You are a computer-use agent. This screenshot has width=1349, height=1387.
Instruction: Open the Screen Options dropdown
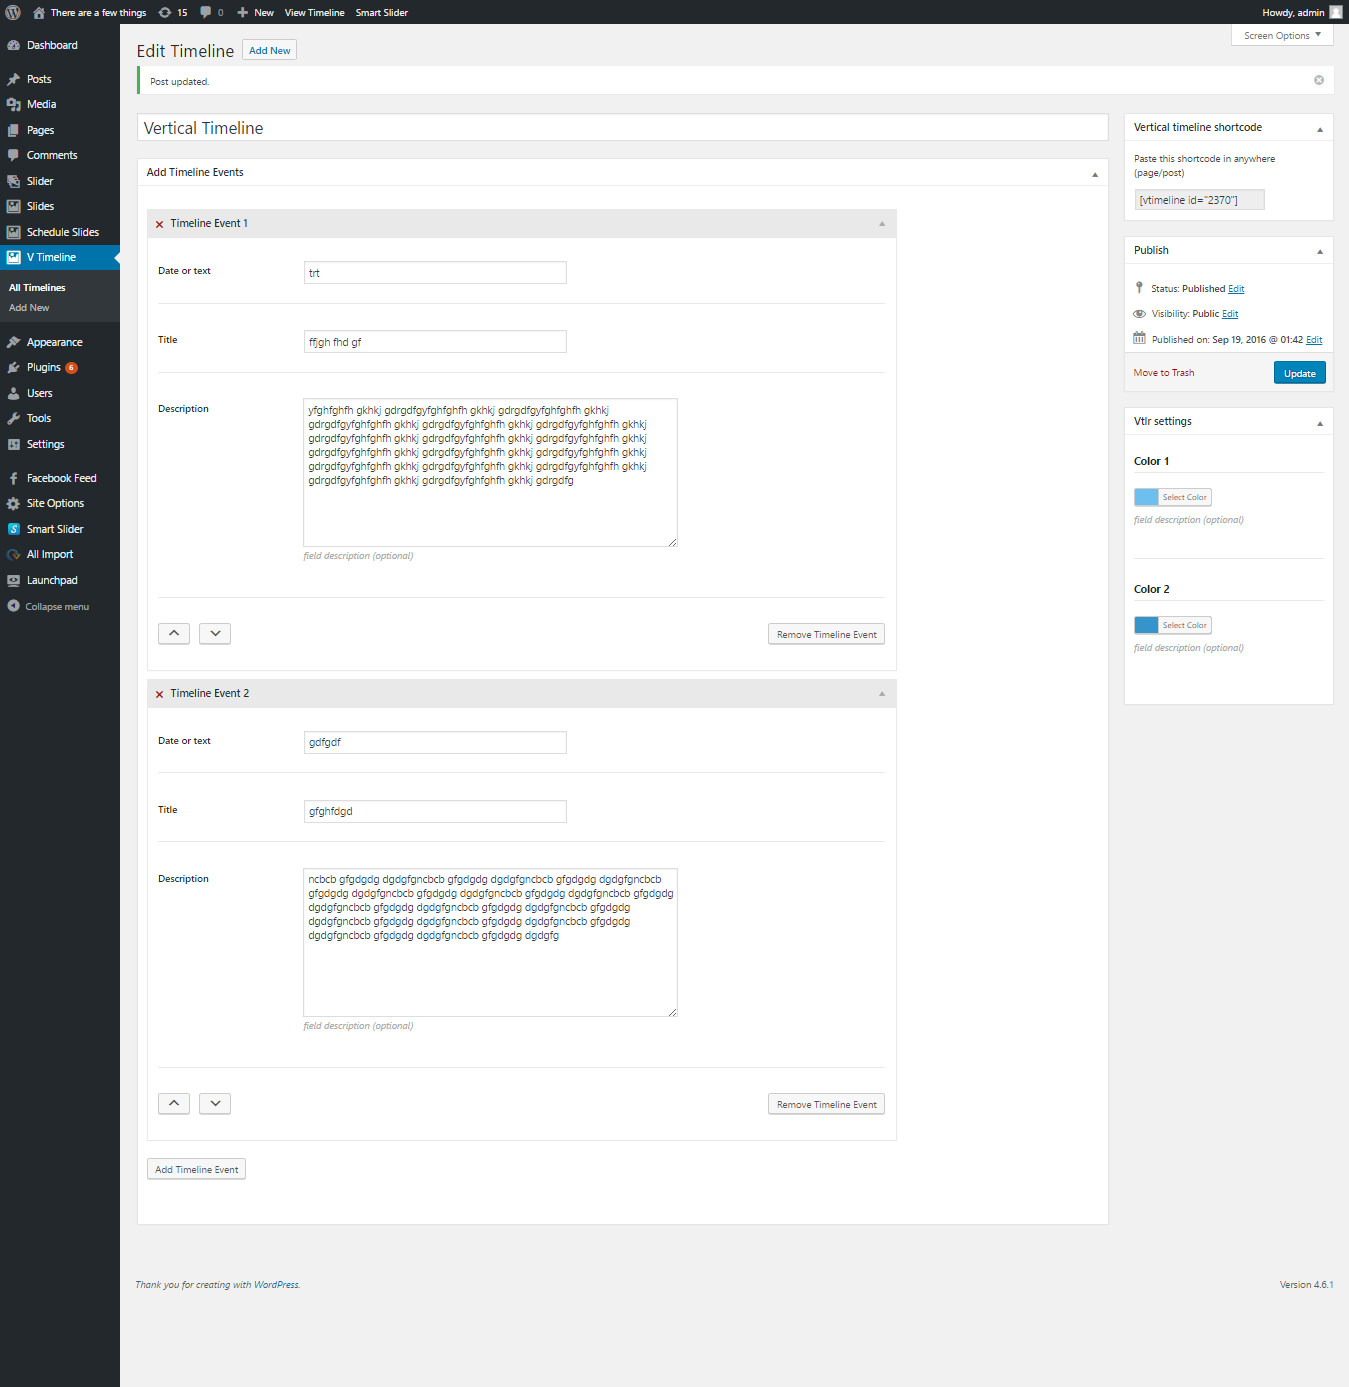pyautogui.click(x=1283, y=35)
